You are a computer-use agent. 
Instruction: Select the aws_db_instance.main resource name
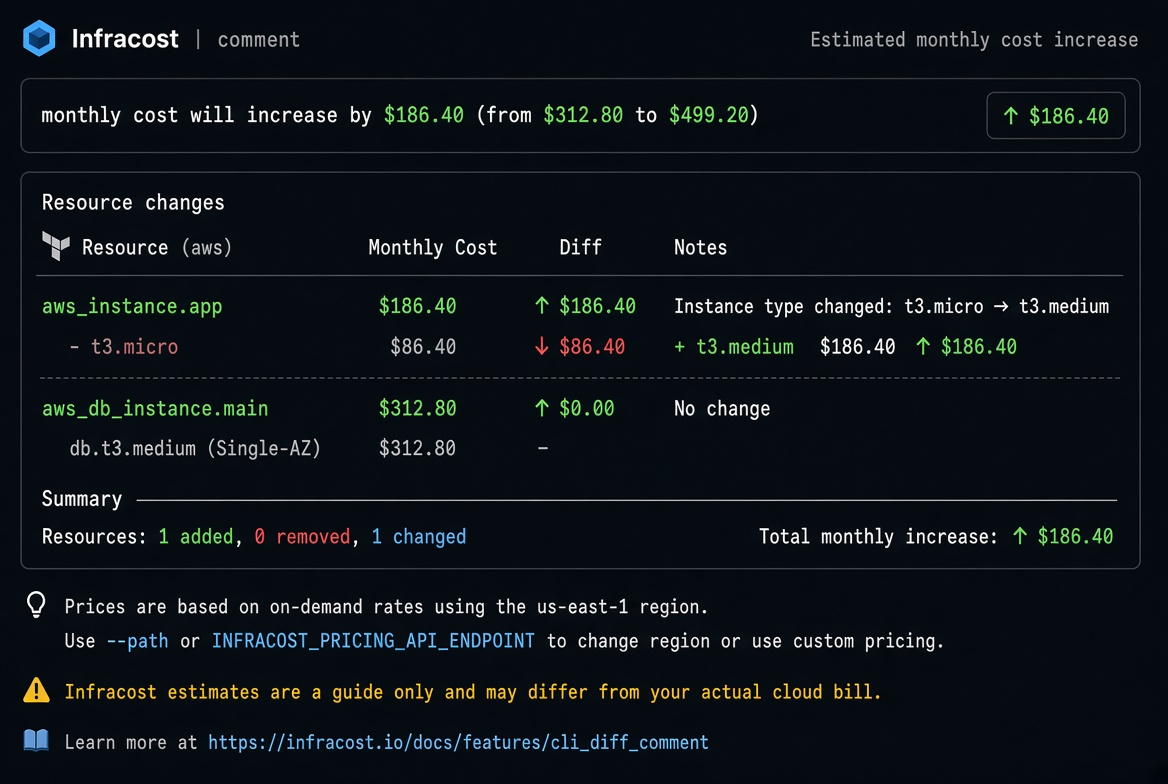click(155, 408)
